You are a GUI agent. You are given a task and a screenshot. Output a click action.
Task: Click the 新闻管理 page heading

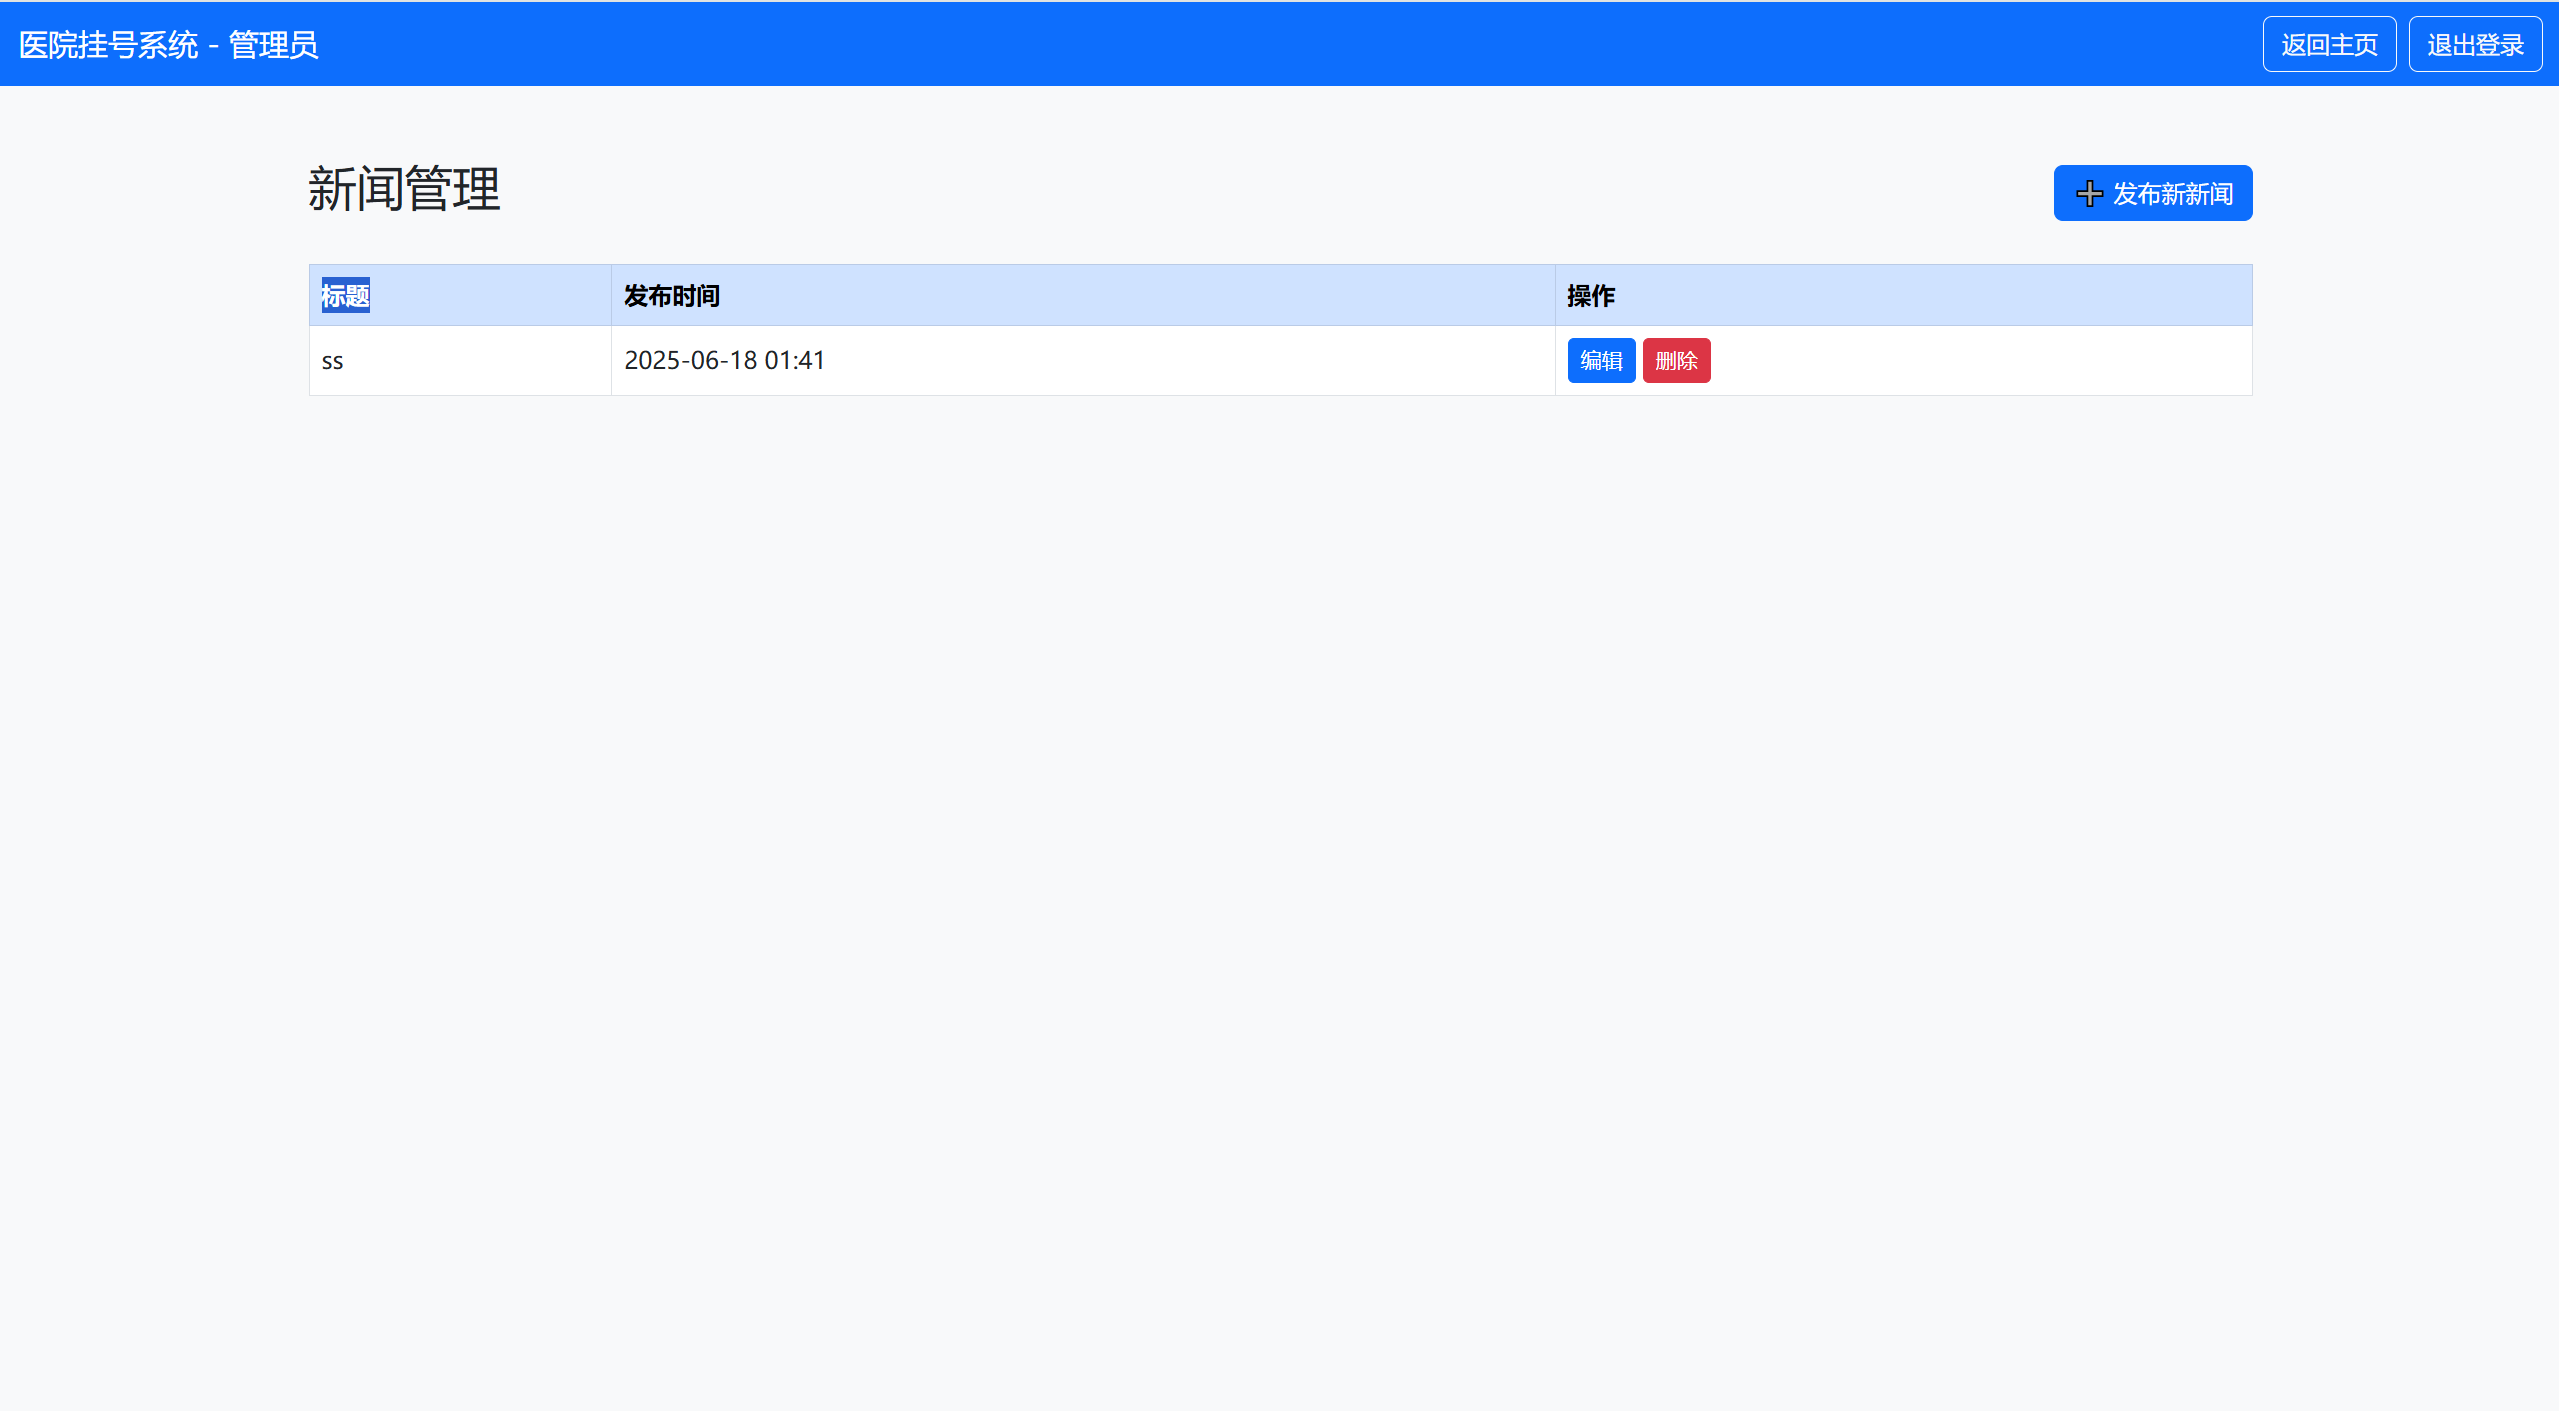coord(403,190)
